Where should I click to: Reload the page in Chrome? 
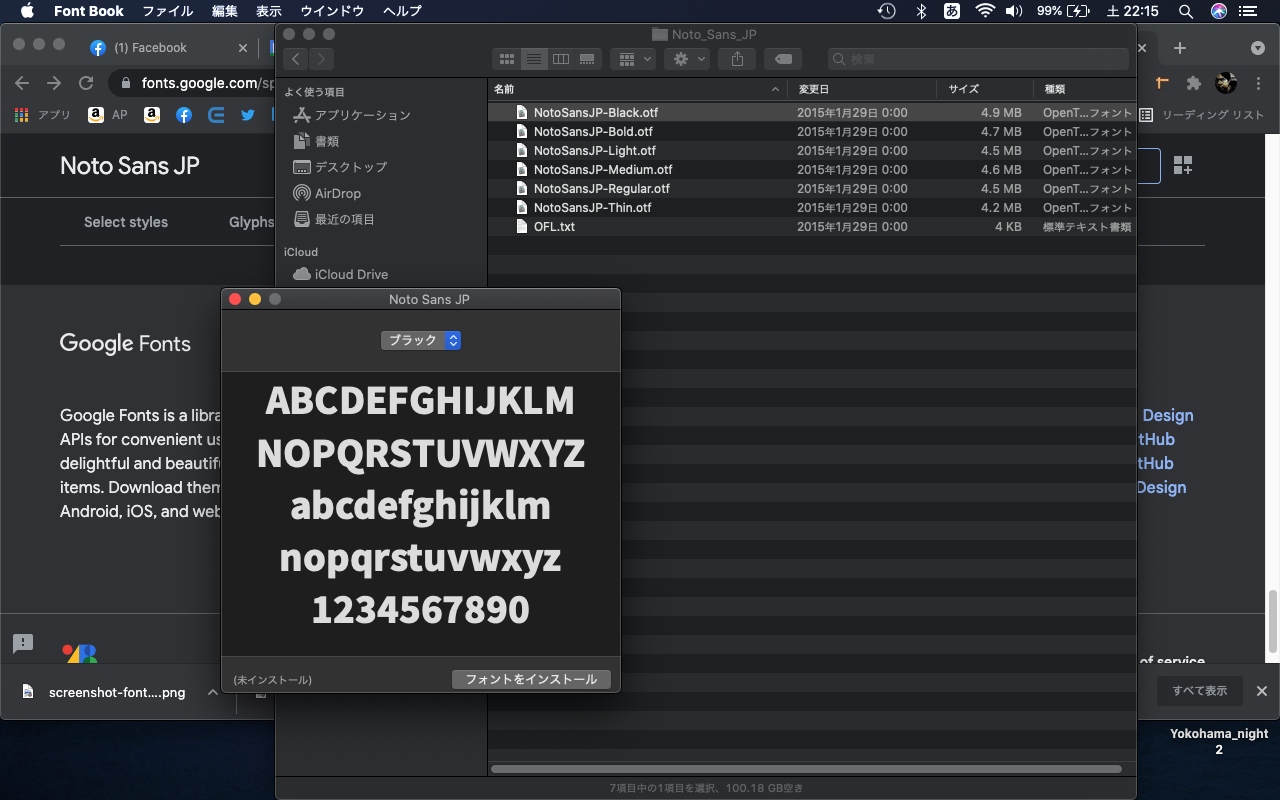(x=86, y=83)
